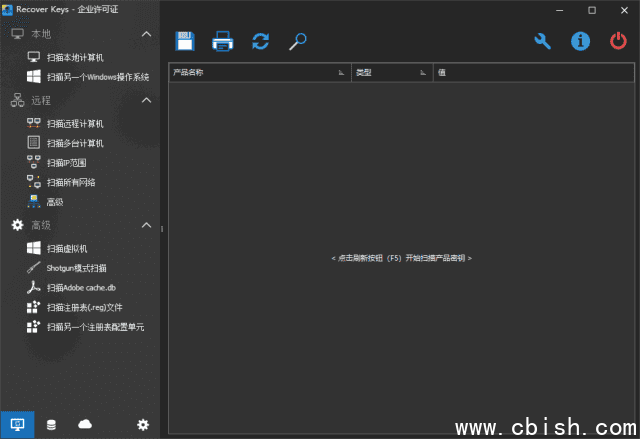Open the cloud tab at bottom
Screen dimensions: 640x439
(x=85, y=425)
